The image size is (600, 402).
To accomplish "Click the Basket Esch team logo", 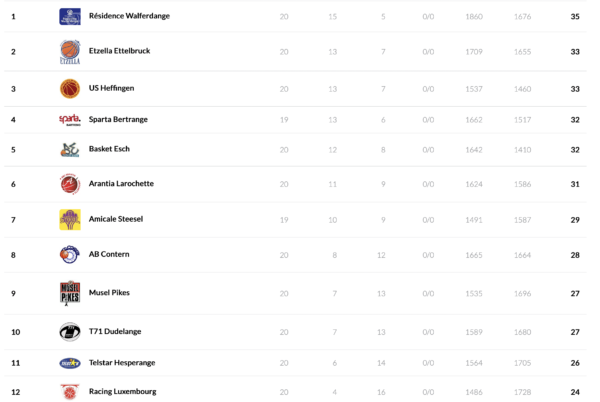I will [70, 150].
